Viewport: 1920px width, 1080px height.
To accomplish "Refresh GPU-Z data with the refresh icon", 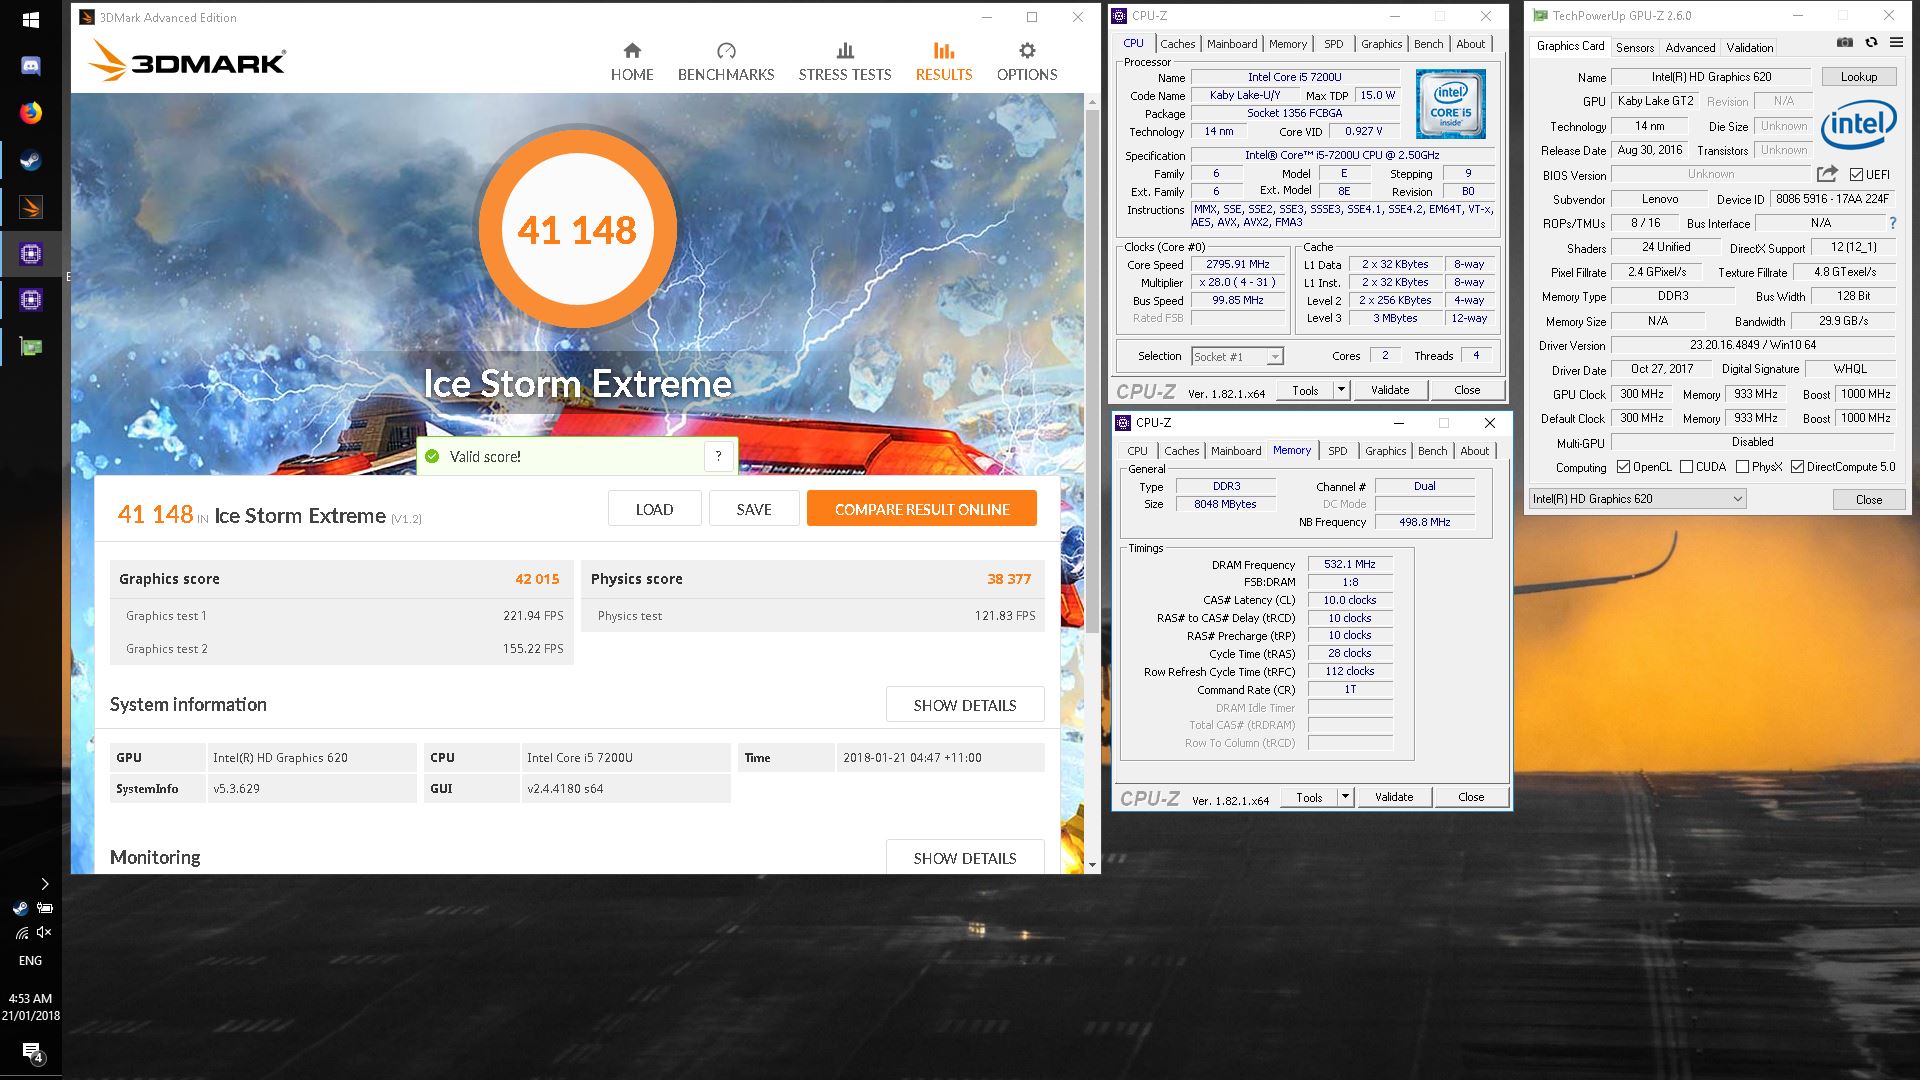I will point(1871,43).
